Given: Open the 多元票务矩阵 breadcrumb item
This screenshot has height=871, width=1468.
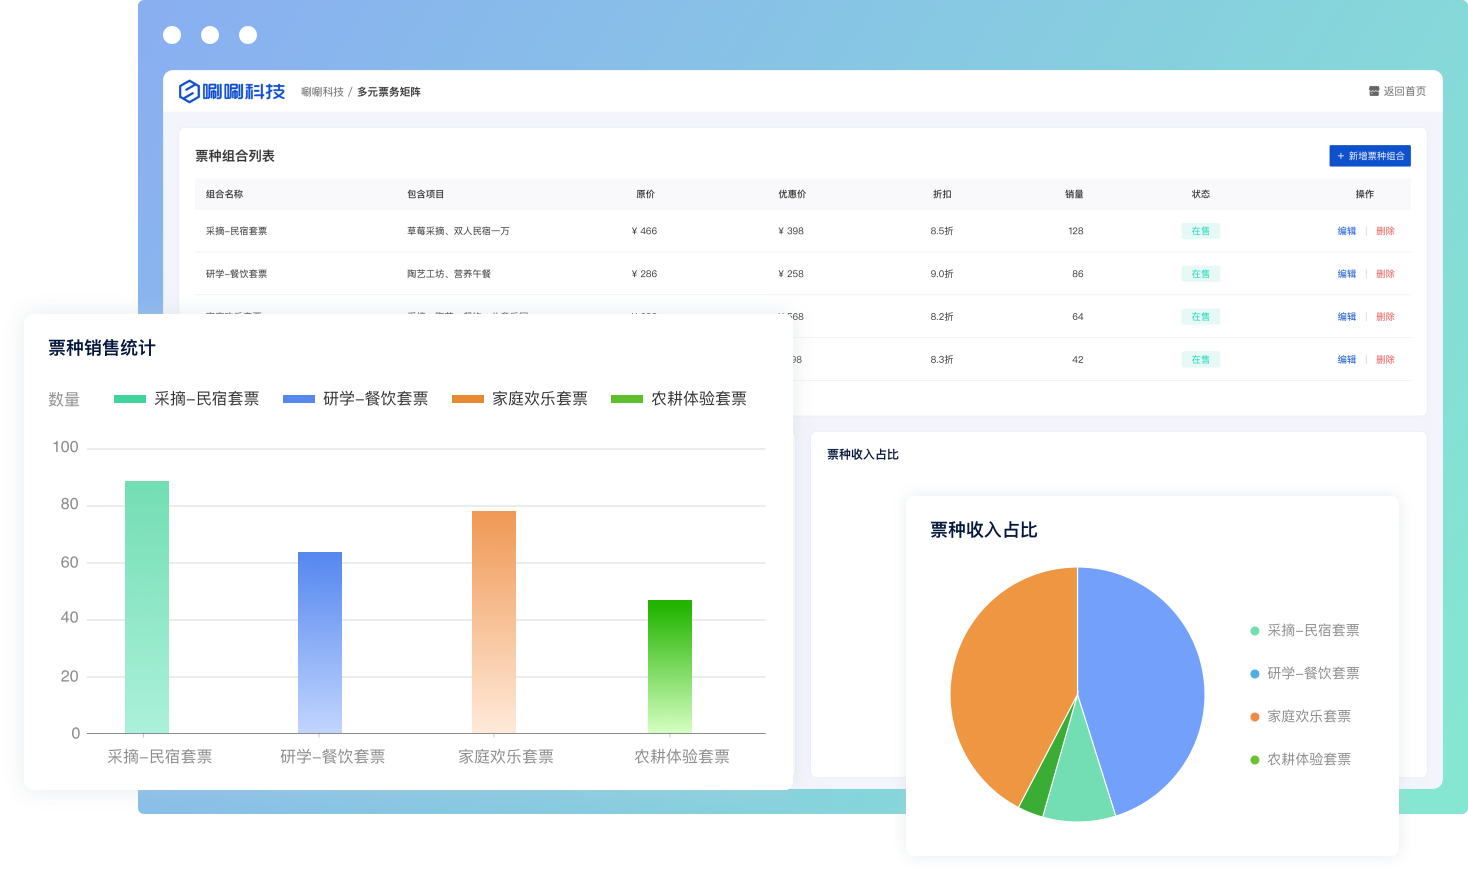Looking at the screenshot, I should pyautogui.click(x=389, y=92).
